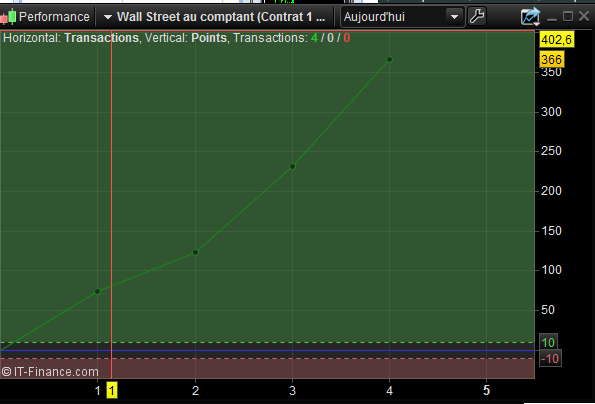Click axis value 100

click(551, 270)
